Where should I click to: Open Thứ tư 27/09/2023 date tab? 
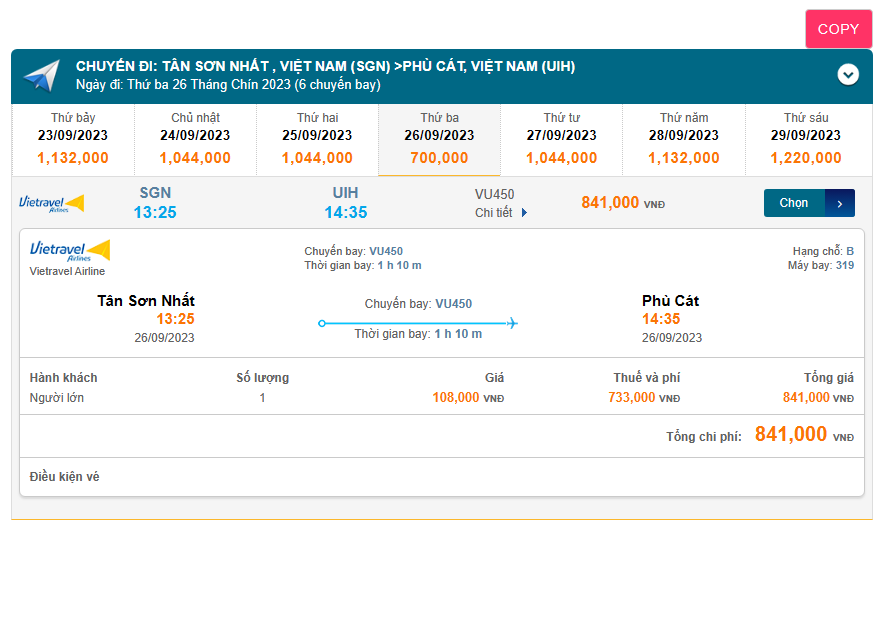(x=561, y=138)
